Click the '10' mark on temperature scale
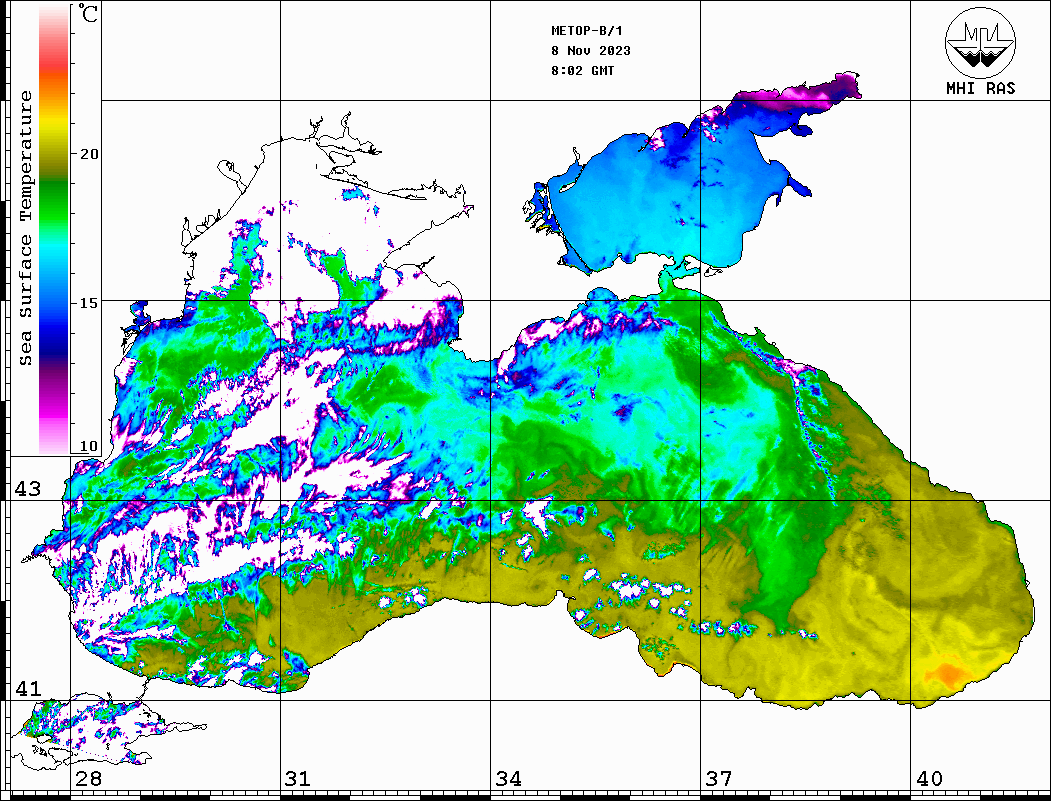The height and width of the screenshot is (801, 1051). pyautogui.click(x=88, y=446)
